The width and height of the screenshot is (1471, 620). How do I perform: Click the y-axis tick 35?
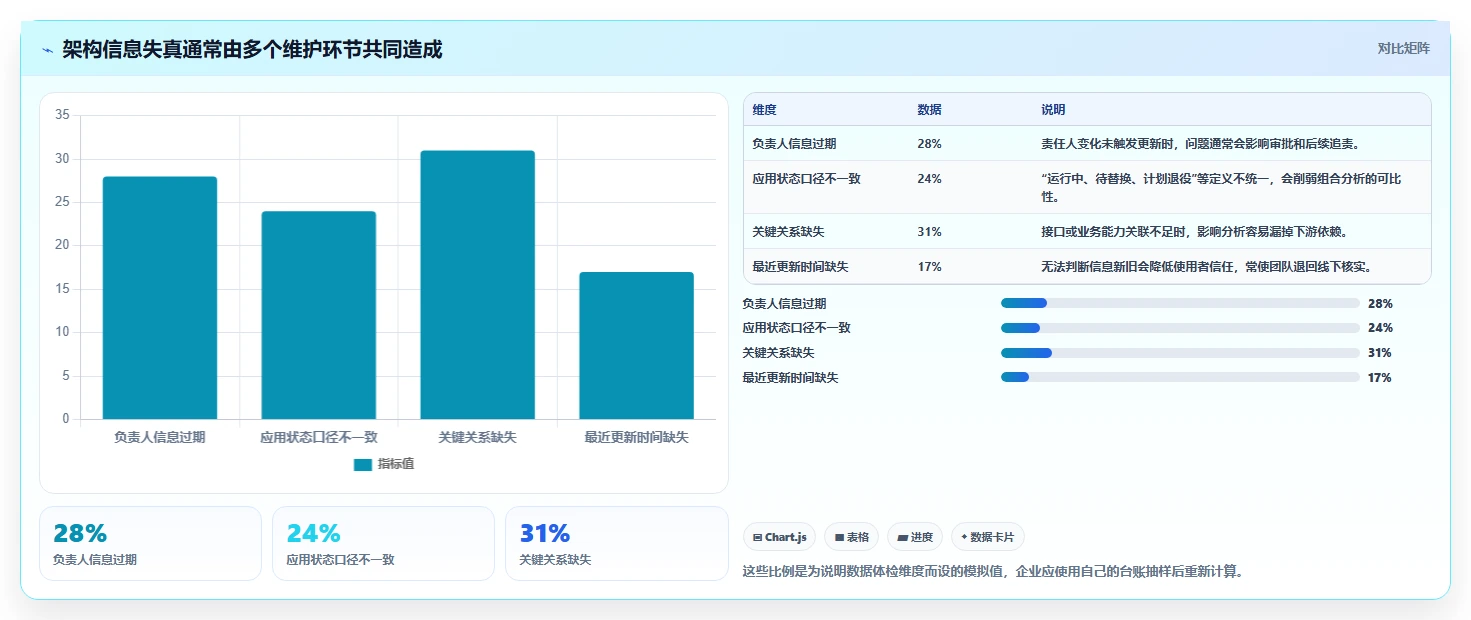pos(62,115)
